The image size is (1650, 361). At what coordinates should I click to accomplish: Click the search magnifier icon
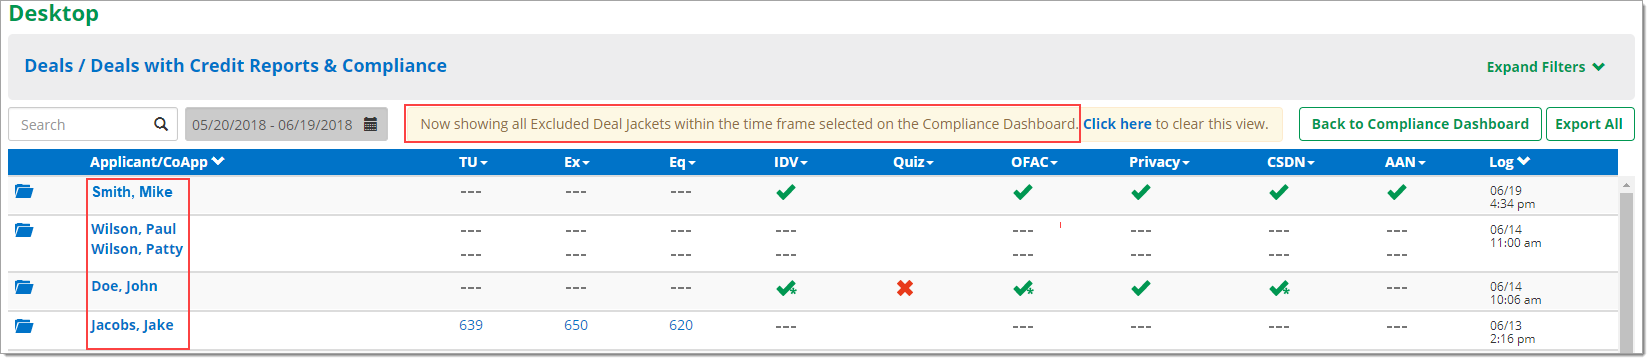pos(161,124)
